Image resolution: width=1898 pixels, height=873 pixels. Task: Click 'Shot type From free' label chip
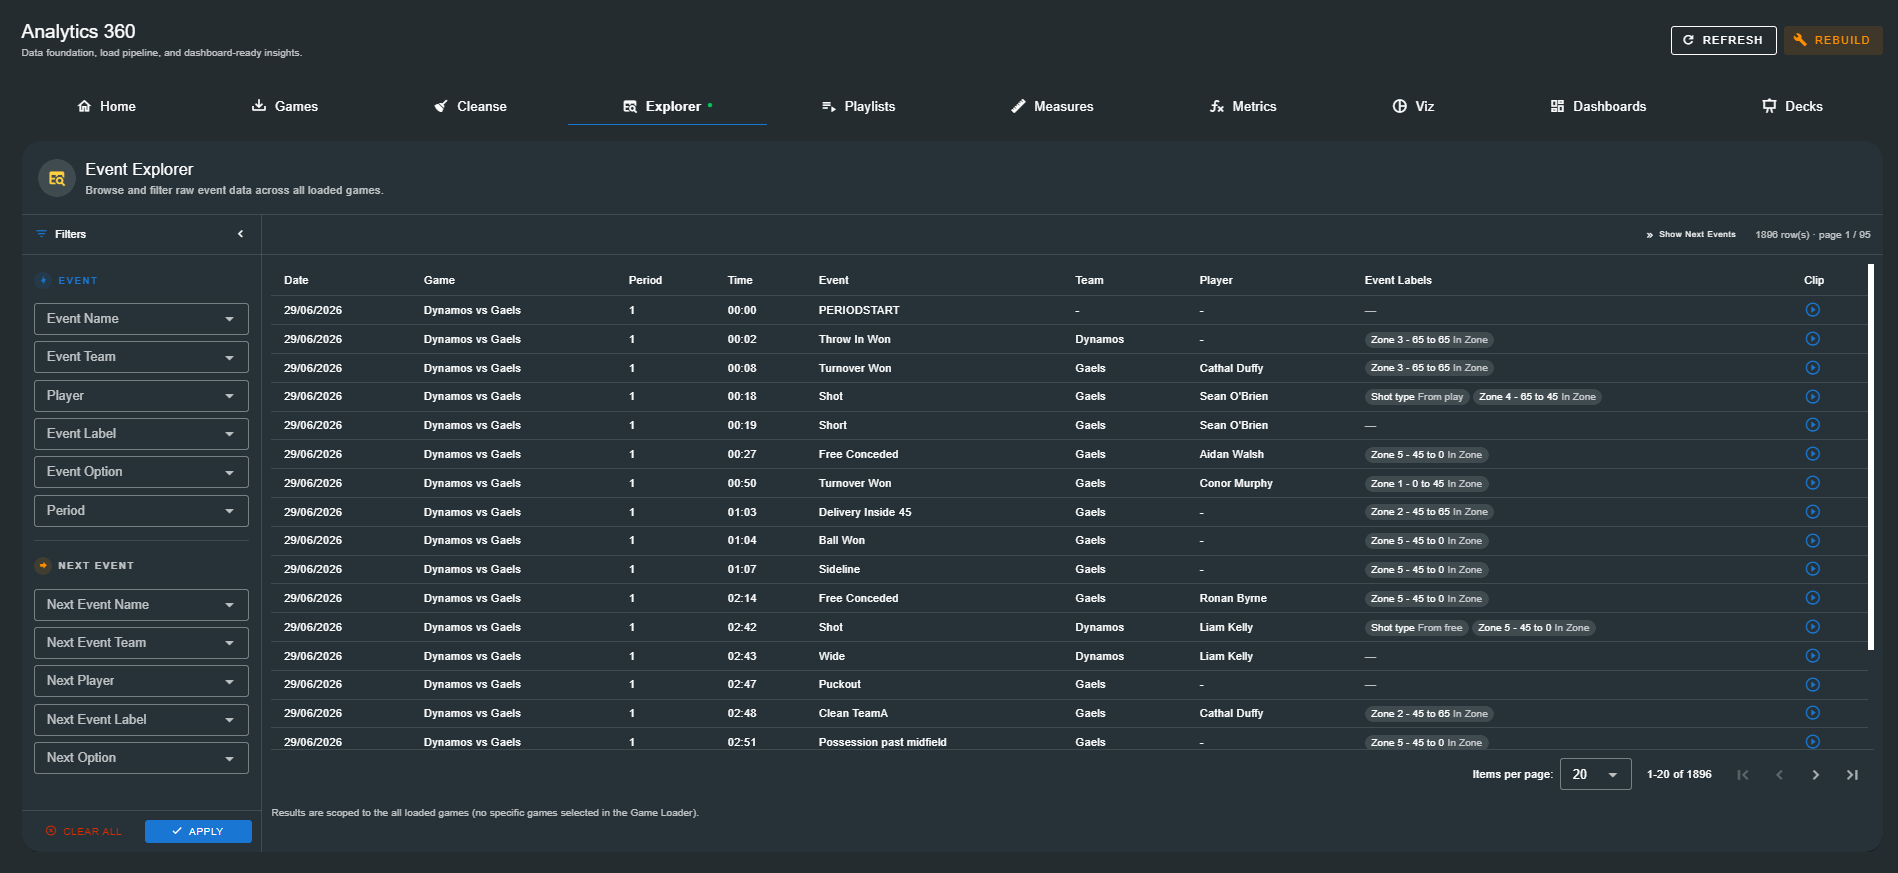point(1416,628)
